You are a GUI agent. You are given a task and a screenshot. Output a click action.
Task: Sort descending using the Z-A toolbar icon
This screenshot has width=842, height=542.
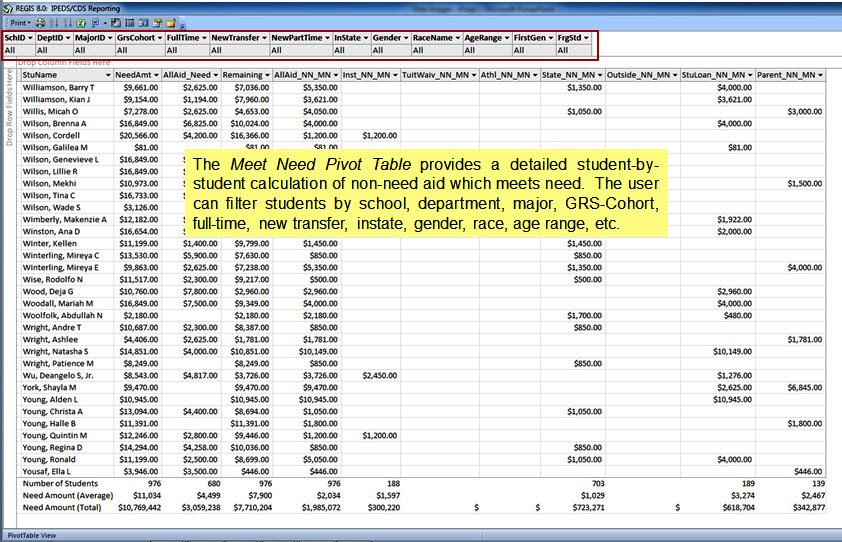pos(67,23)
